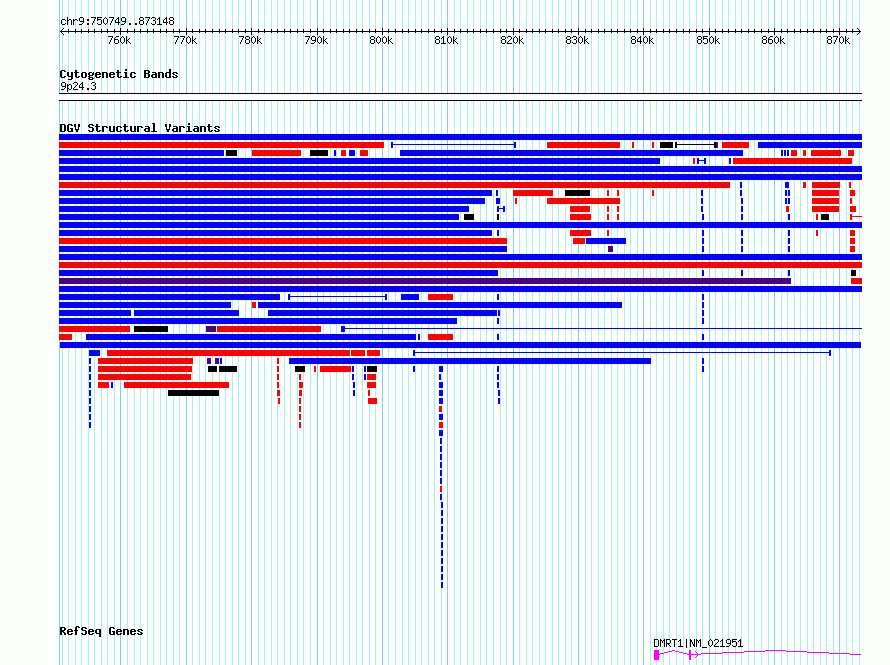This screenshot has width=890, height=665.
Task: Open the Cytogenetic Bands track title
Action: coord(119,74)
